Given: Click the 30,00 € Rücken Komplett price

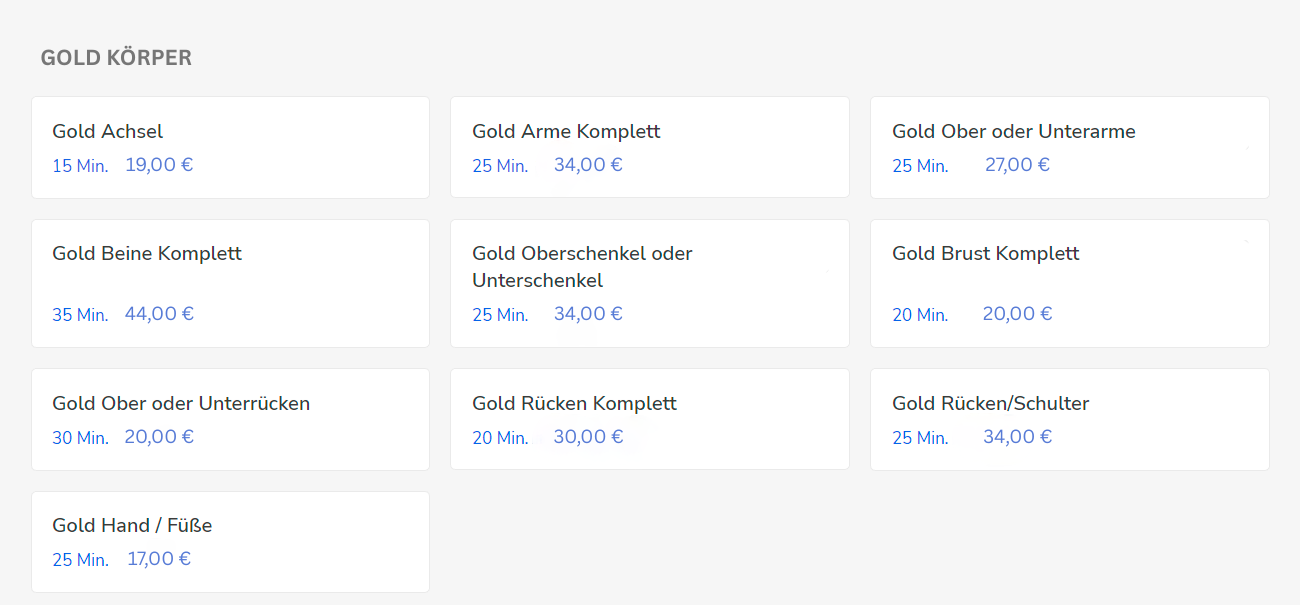Looking at the screenshot, I should point(588,437).
